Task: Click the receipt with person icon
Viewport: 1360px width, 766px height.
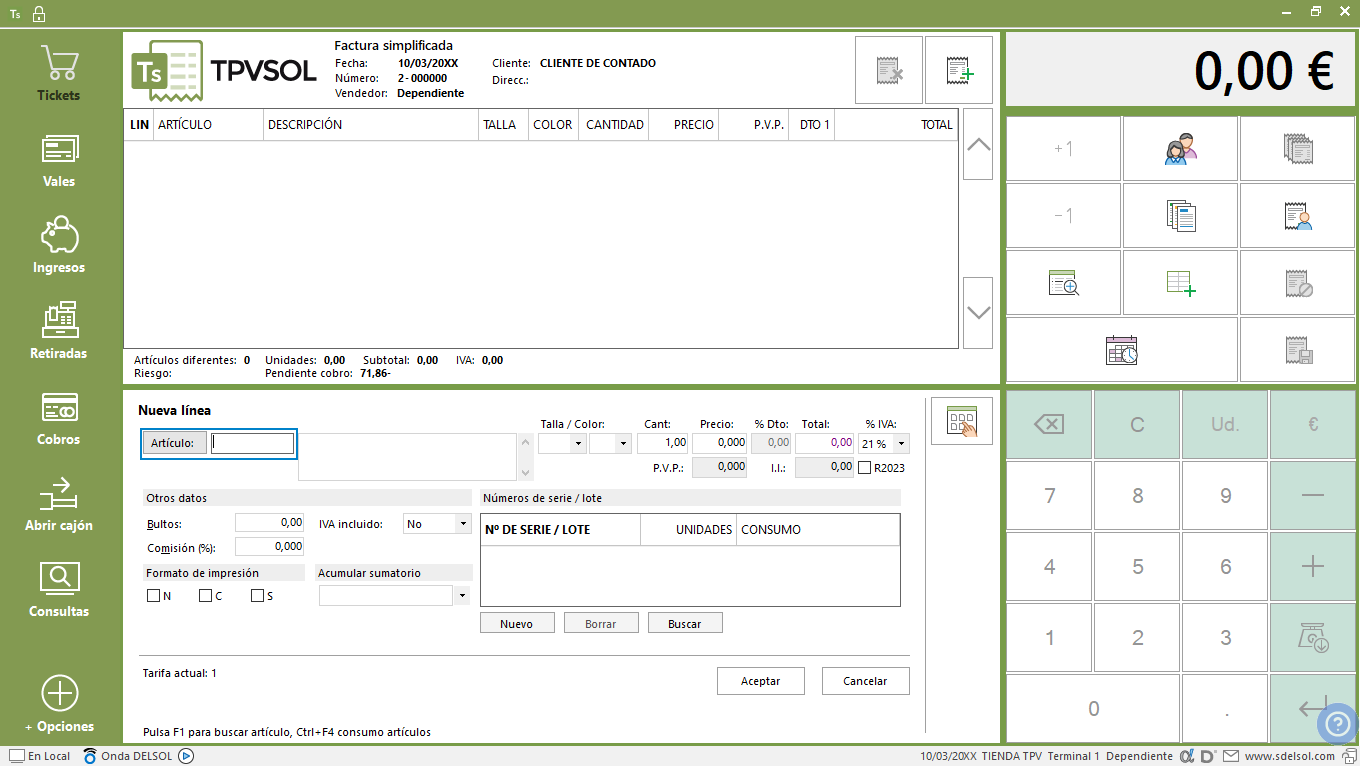Action: (x=1298, y=216)
